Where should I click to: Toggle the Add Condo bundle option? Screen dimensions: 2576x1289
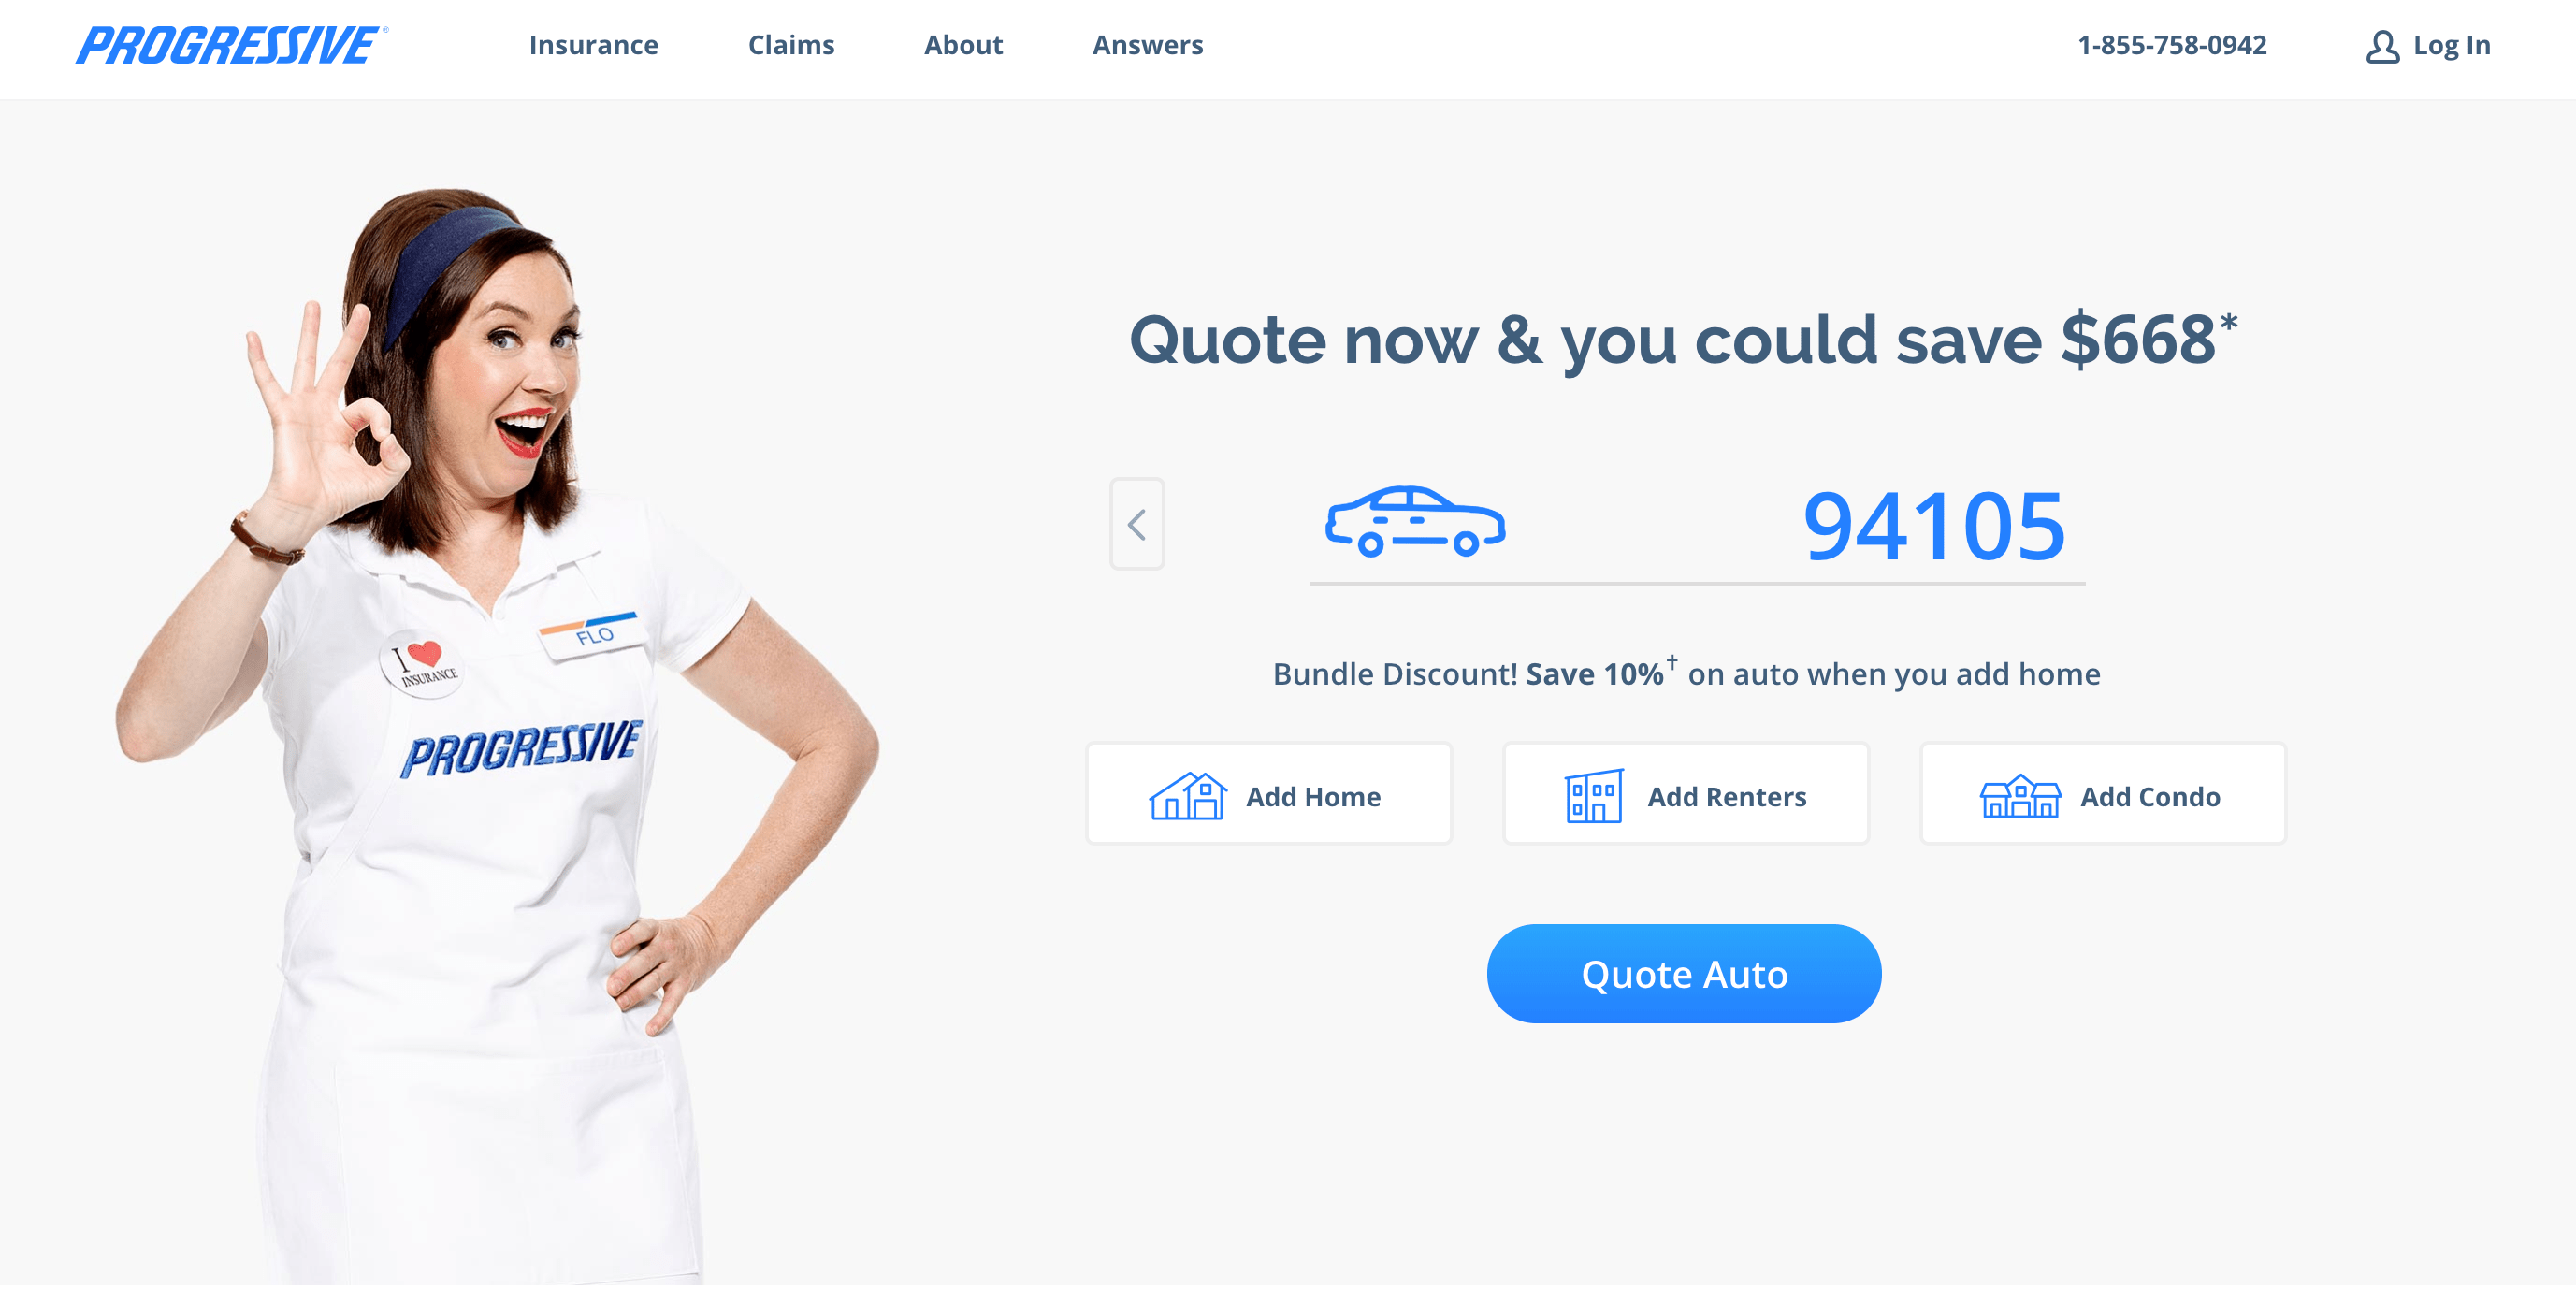[x=2103, y=794]
